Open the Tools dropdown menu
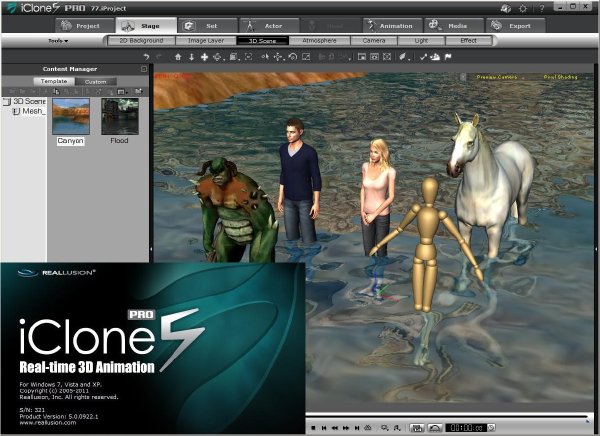 (58, 41)
